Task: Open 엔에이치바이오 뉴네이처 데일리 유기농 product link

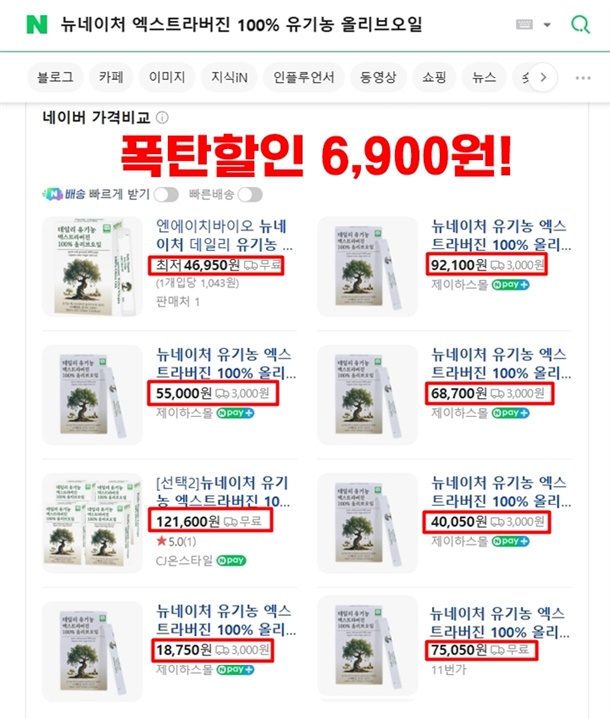Action: point(224,235)
